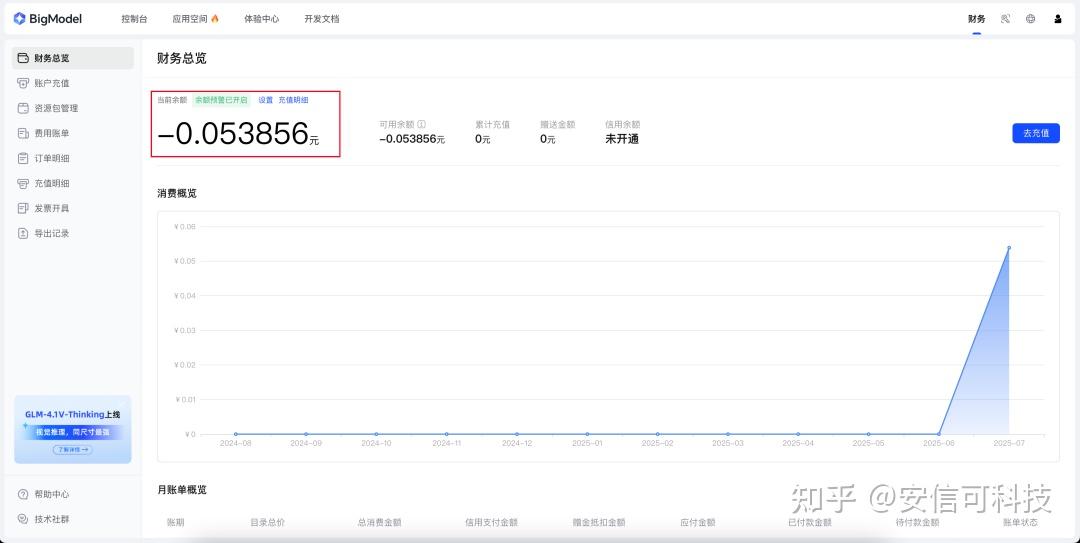
Task: Click the BigModel logo icon
Action: 19,19
